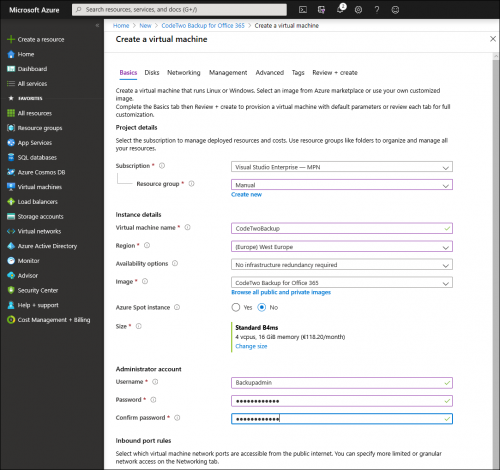This screenshot has height=470, width=500.
Task: Collapse the sidebar with the double-chevron icon
Action: 97,25
